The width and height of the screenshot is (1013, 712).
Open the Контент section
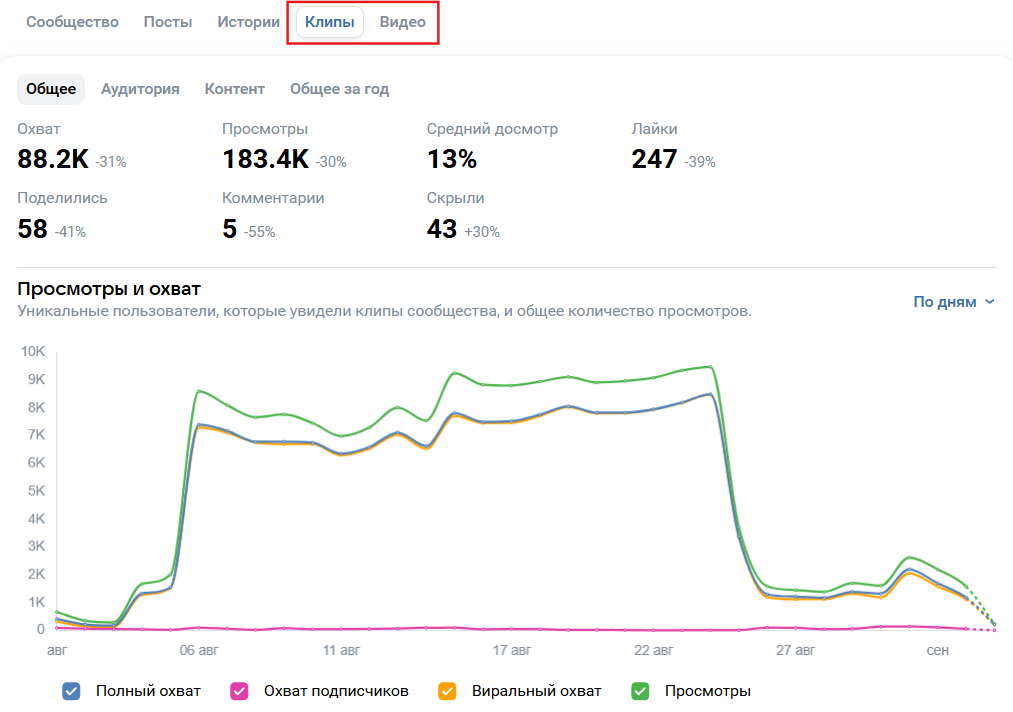pyautogui.click(x=235, y=89)
